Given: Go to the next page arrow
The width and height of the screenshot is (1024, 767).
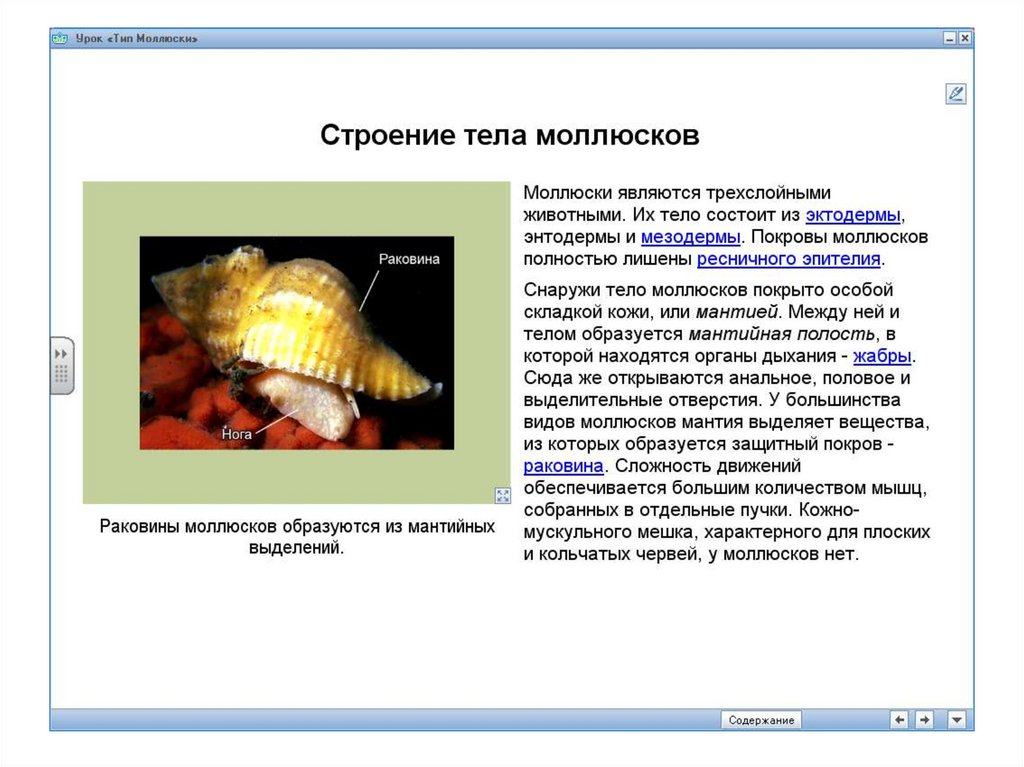Looking at the screenshot, I should click(925, 719).
